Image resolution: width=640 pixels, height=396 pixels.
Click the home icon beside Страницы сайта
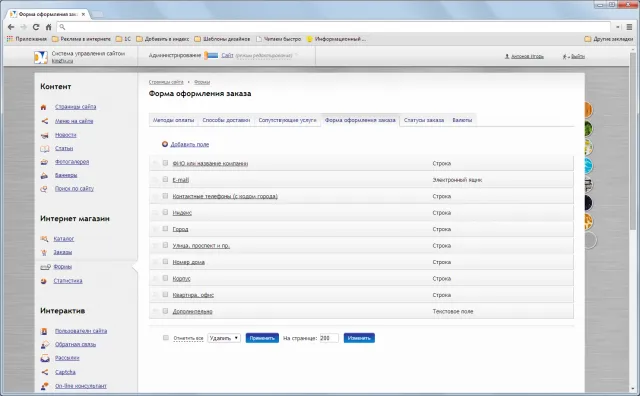(44, 107)
